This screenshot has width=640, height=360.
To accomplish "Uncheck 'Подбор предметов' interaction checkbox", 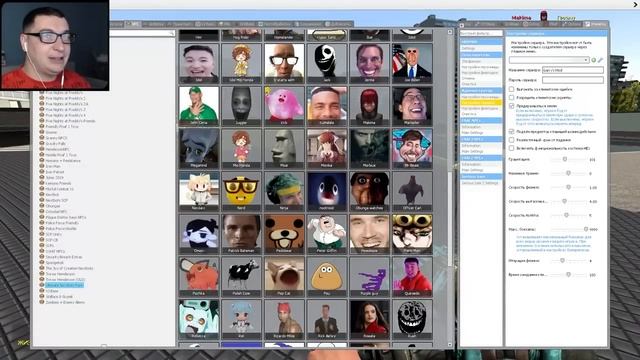I will (511, 131).
